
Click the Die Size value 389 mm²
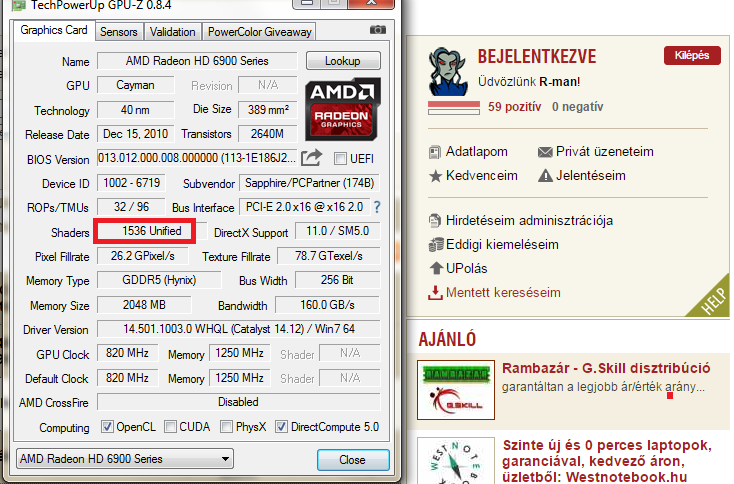coord(268,110)
